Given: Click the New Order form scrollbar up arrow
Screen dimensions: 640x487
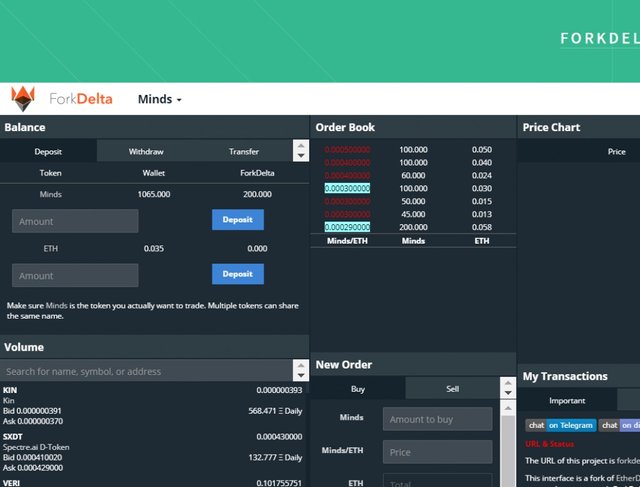Looking at the screenshot, I should 508,408.
